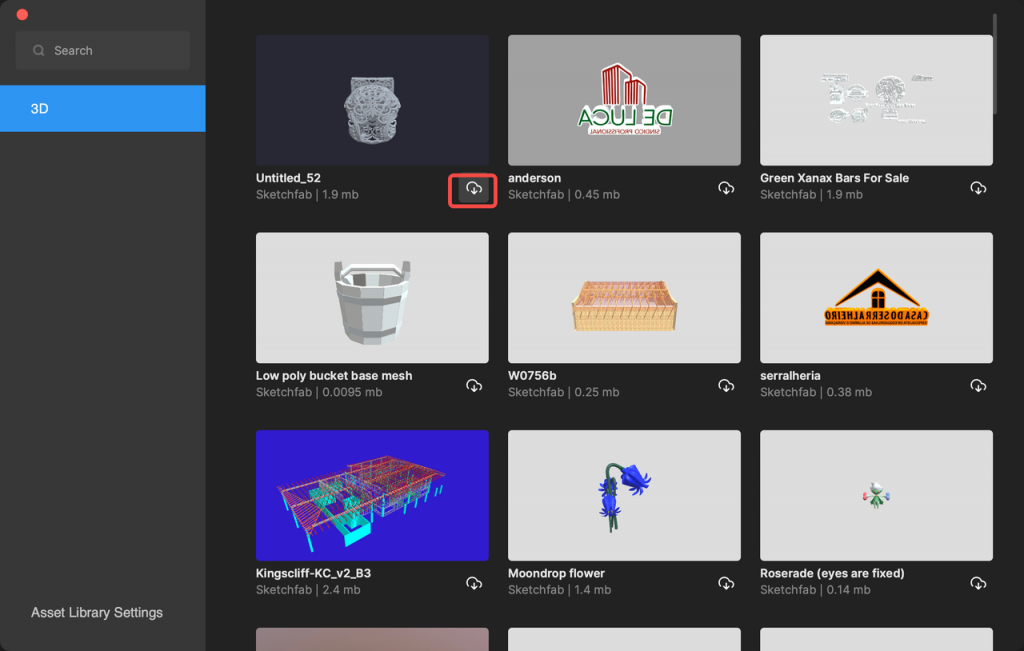Click the asset grid vertical scrollbar
Viewport: 1024px width, 651px height.
(x=995, y=64)
